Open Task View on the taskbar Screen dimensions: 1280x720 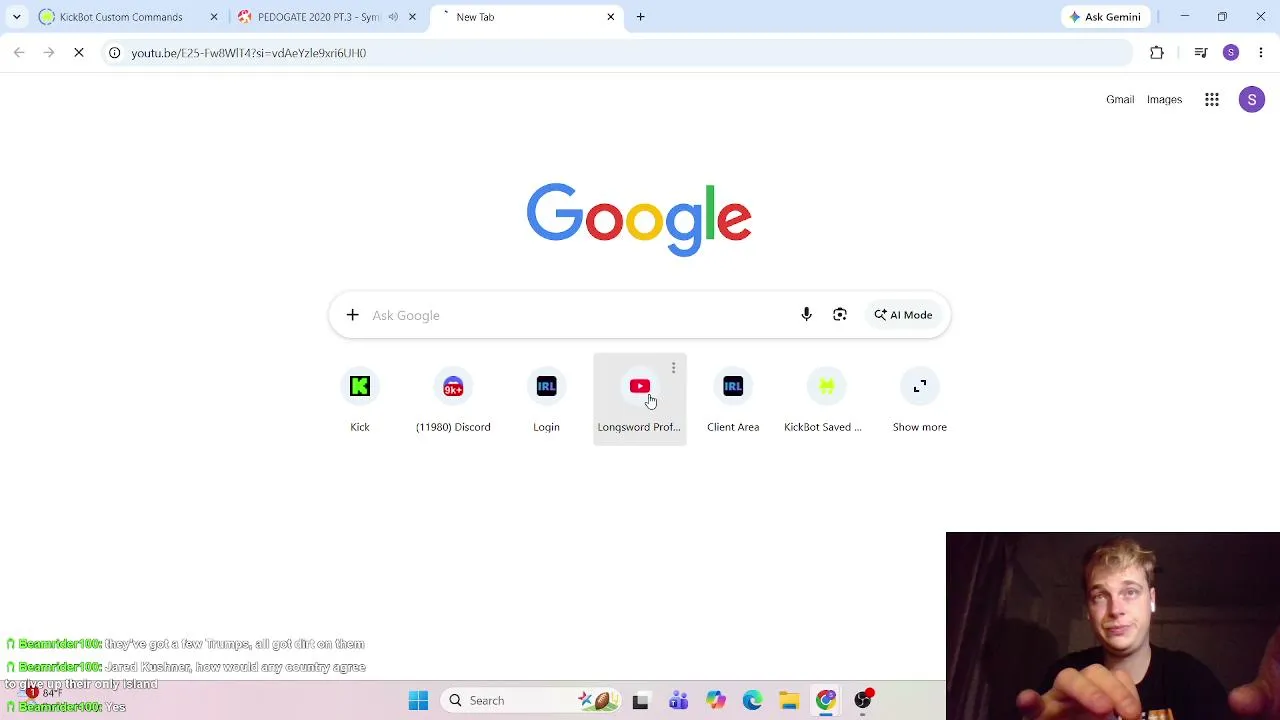click(640, 701)
